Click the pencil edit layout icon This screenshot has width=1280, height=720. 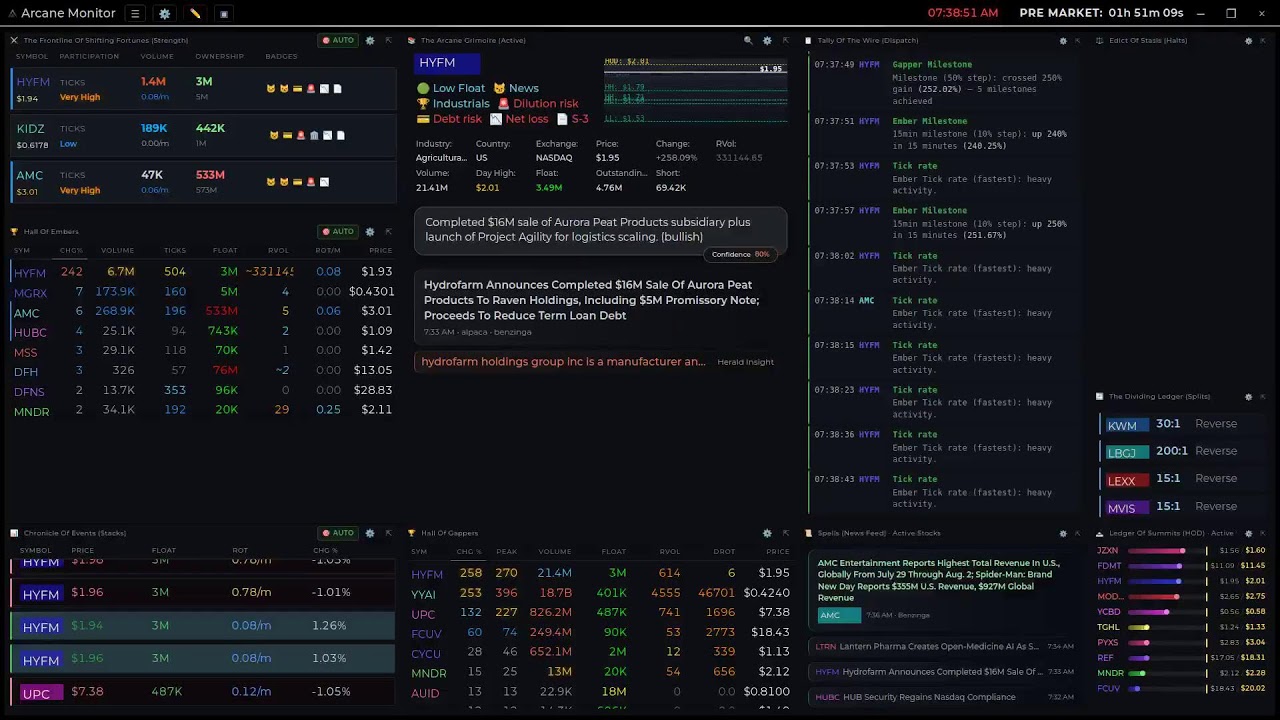tap(195, 13)
